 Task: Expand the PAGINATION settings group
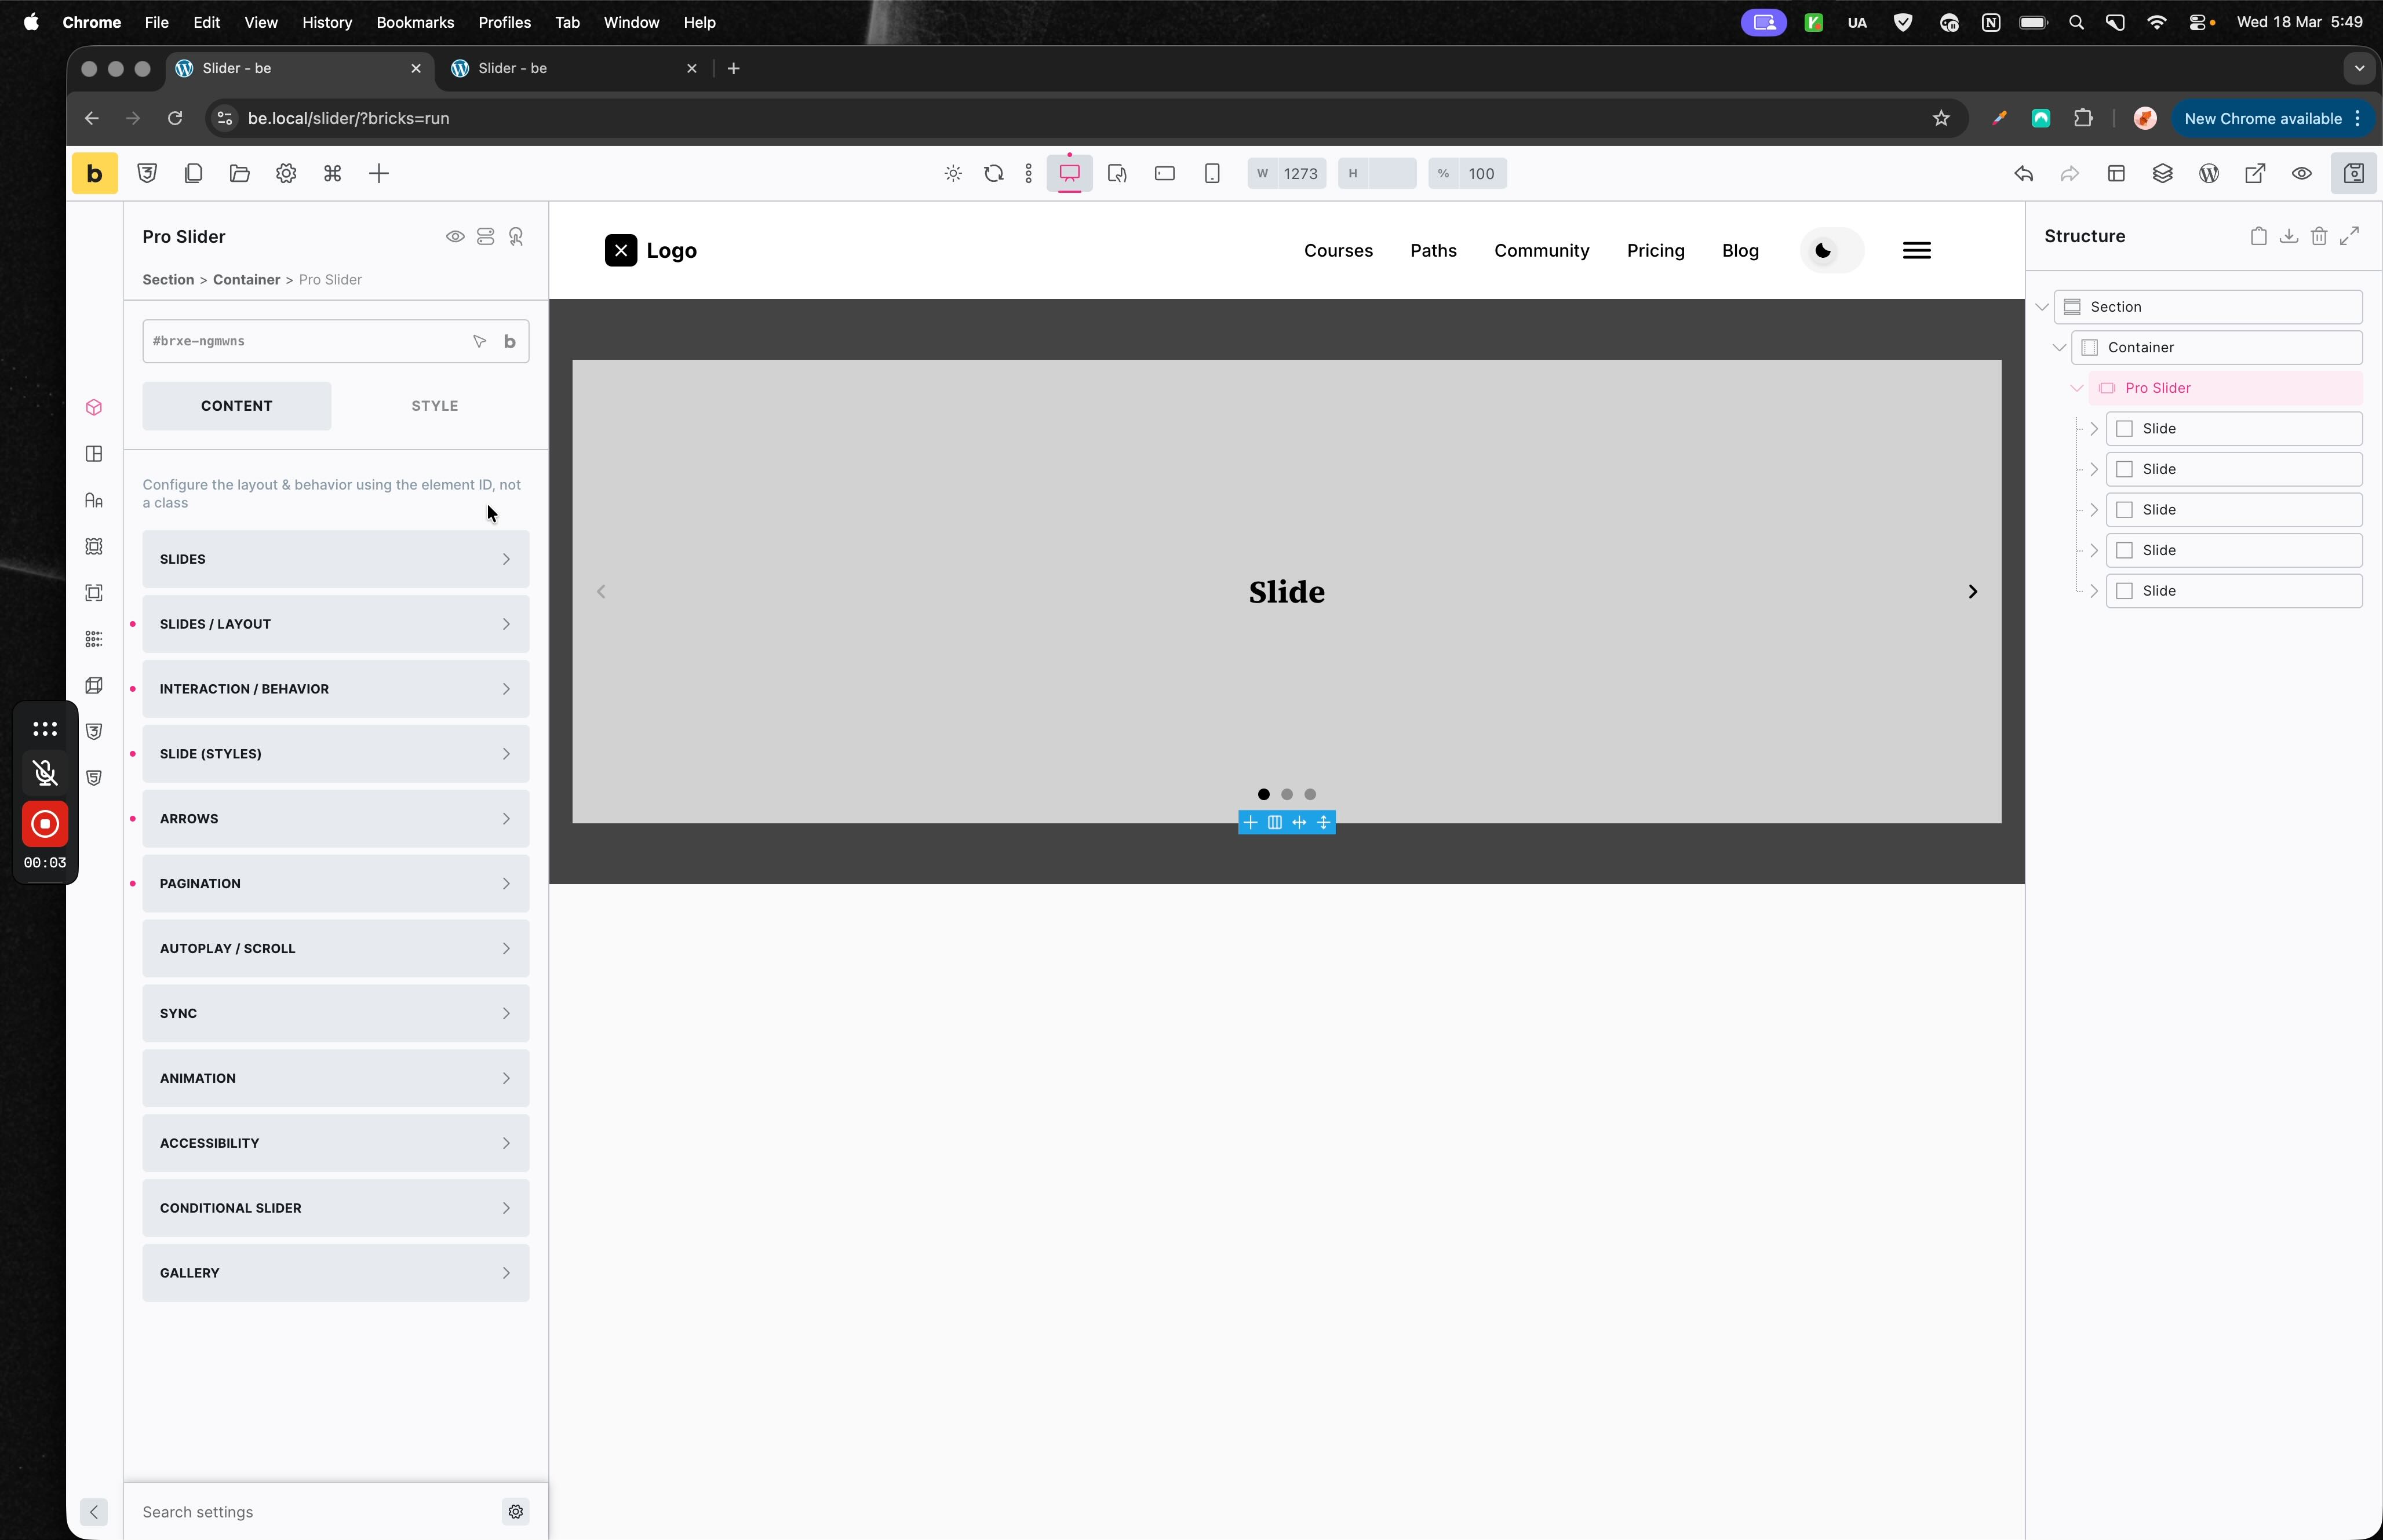[335, 884]
